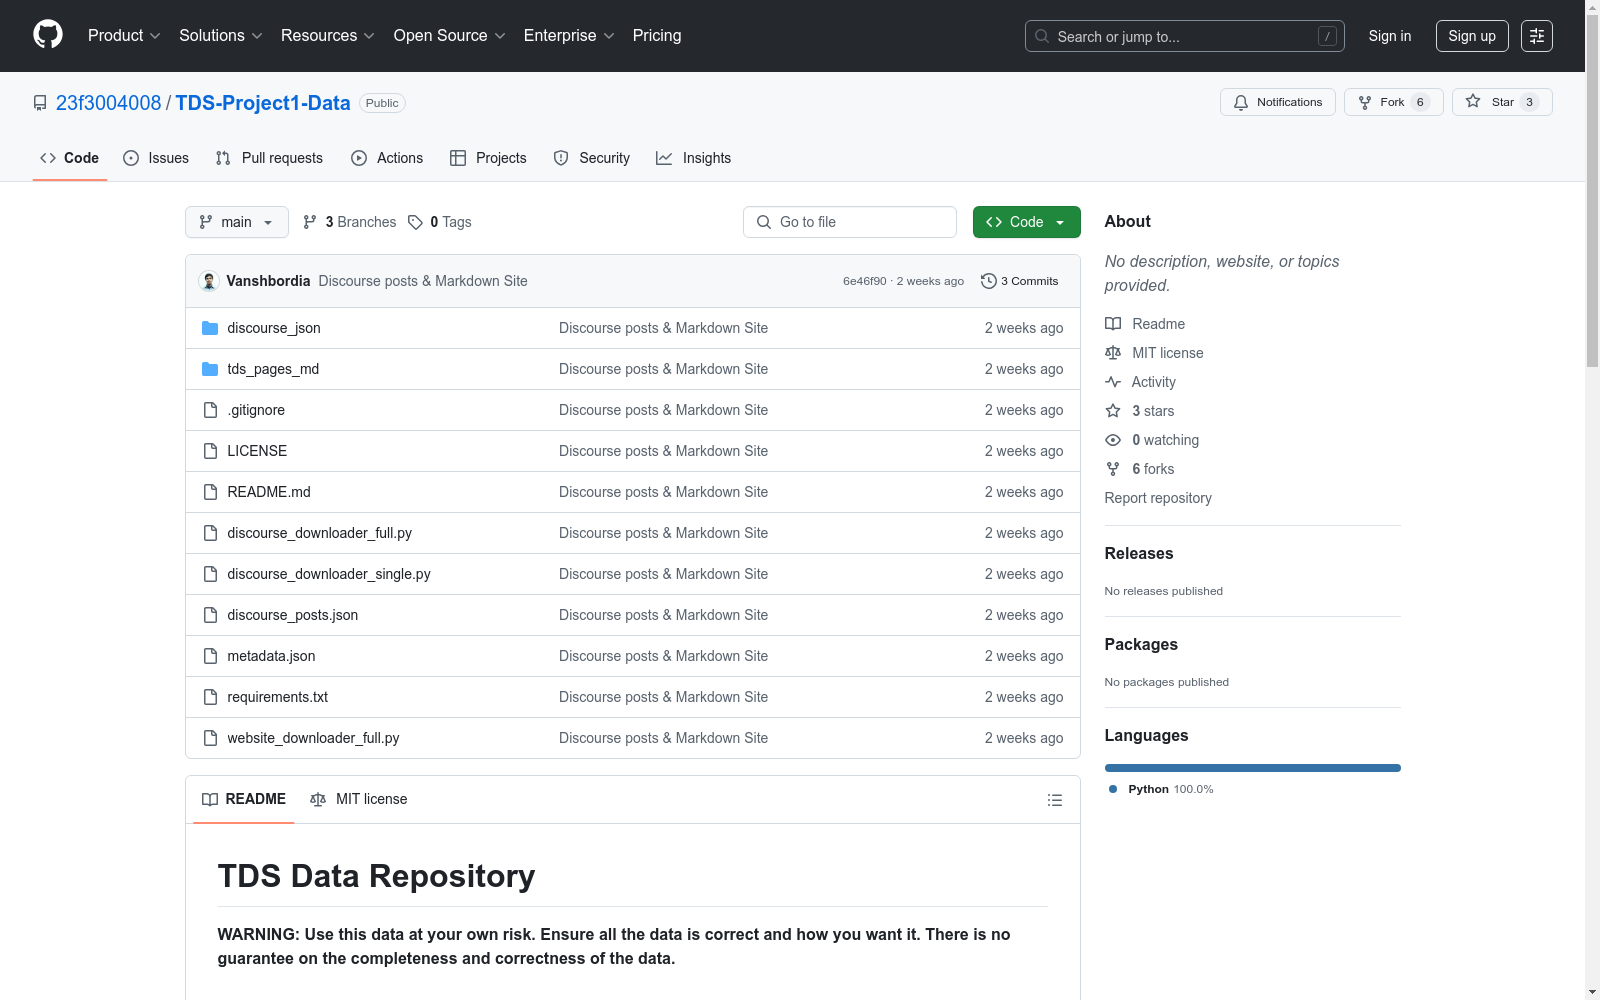
Task: Click the LICENSE file icon
Action: [x=210, y=451]
